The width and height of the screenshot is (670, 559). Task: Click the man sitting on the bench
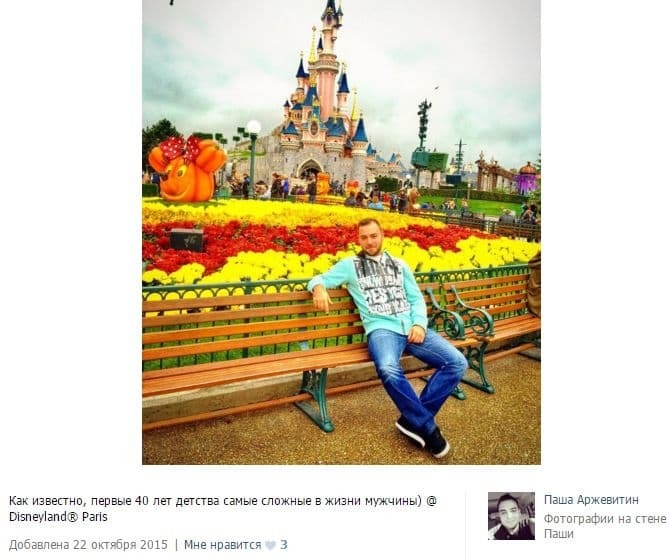point(388,333)
